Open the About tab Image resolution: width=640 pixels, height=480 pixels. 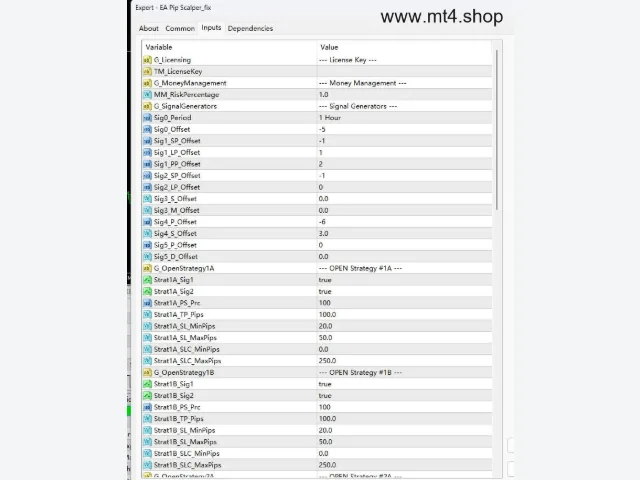(149, 28)
